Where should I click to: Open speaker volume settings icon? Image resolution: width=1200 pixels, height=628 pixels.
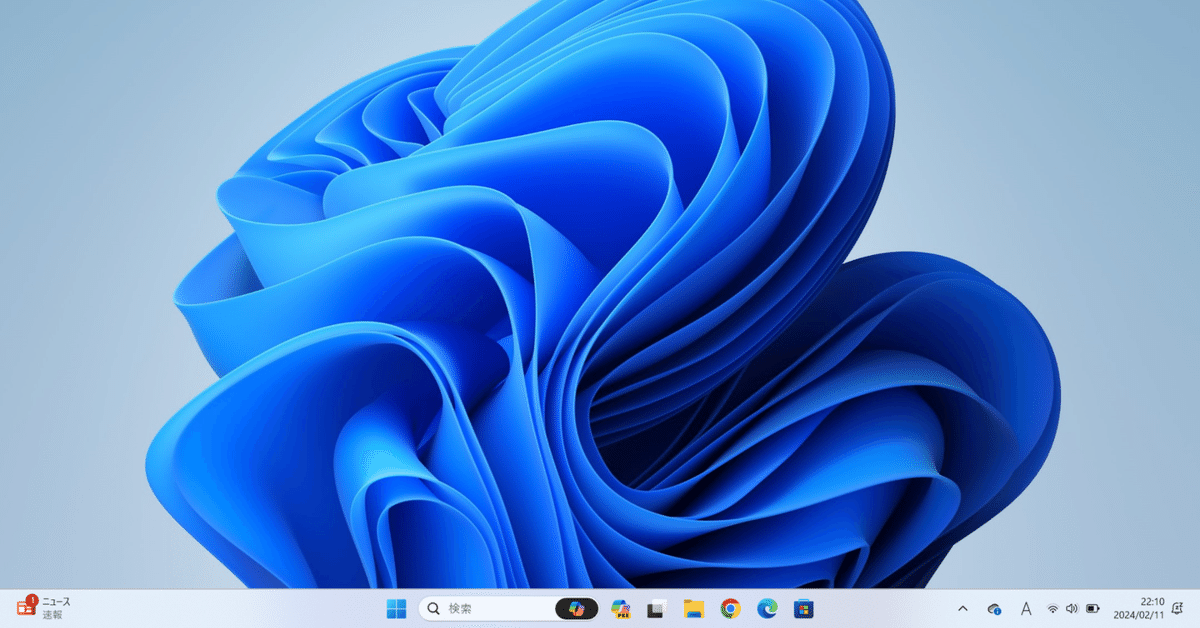click(1072, 608)
